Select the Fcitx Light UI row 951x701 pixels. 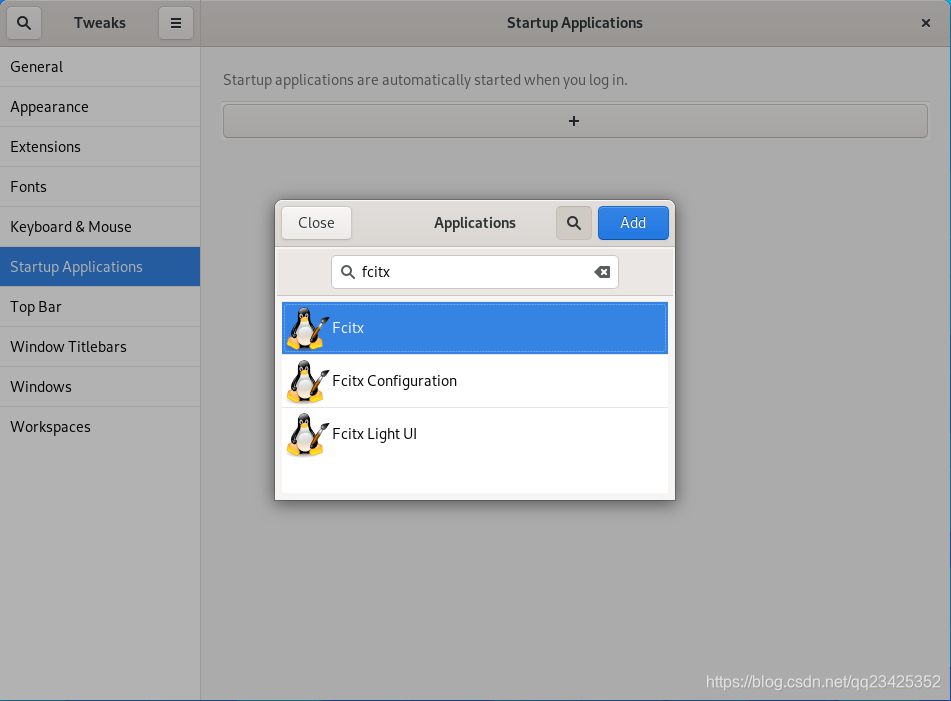475,434
